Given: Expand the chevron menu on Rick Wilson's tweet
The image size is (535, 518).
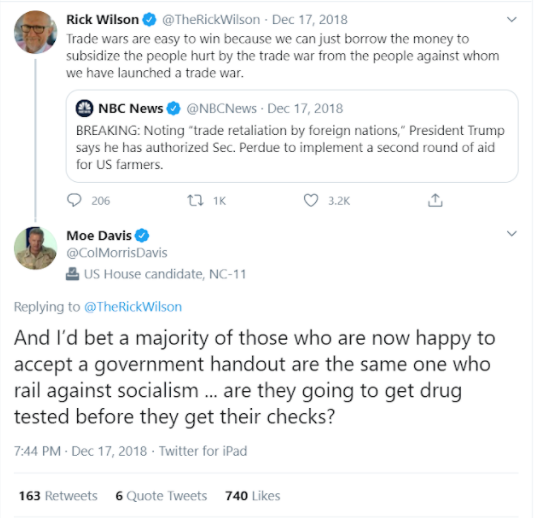Looking at the screenshot, I should (511, 19).
